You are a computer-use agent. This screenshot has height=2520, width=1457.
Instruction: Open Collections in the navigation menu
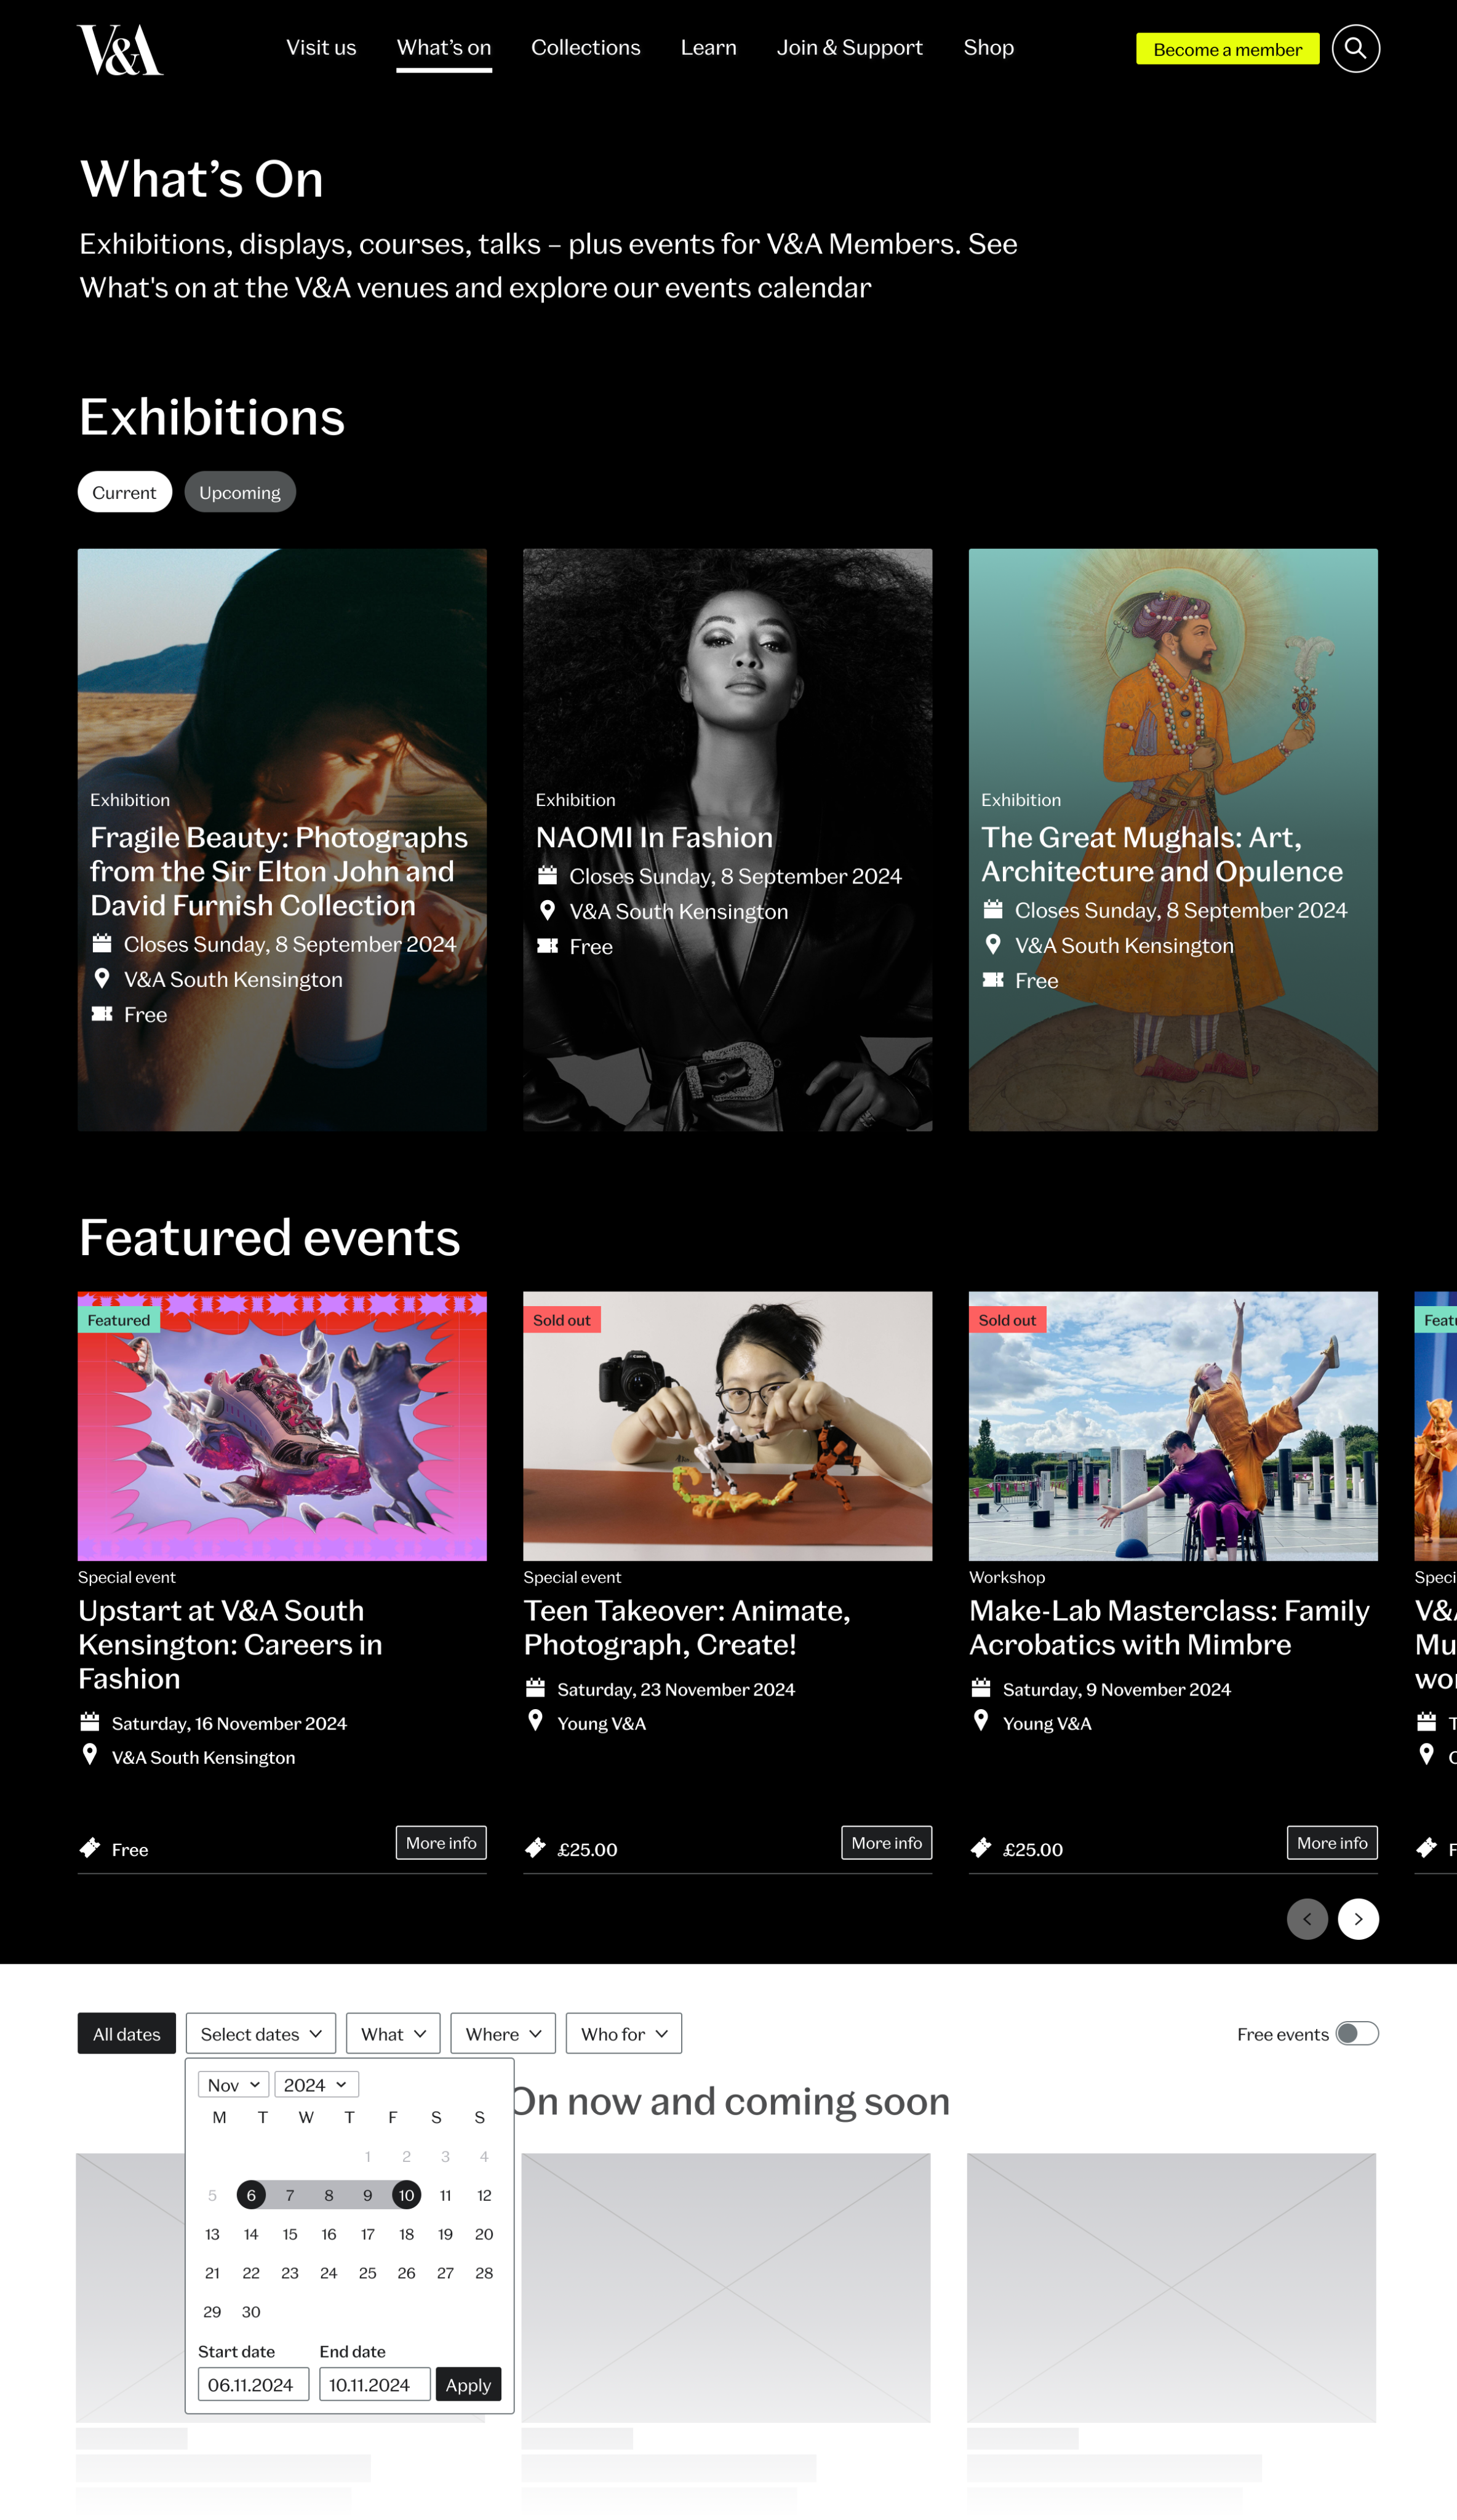coord(585,48)
